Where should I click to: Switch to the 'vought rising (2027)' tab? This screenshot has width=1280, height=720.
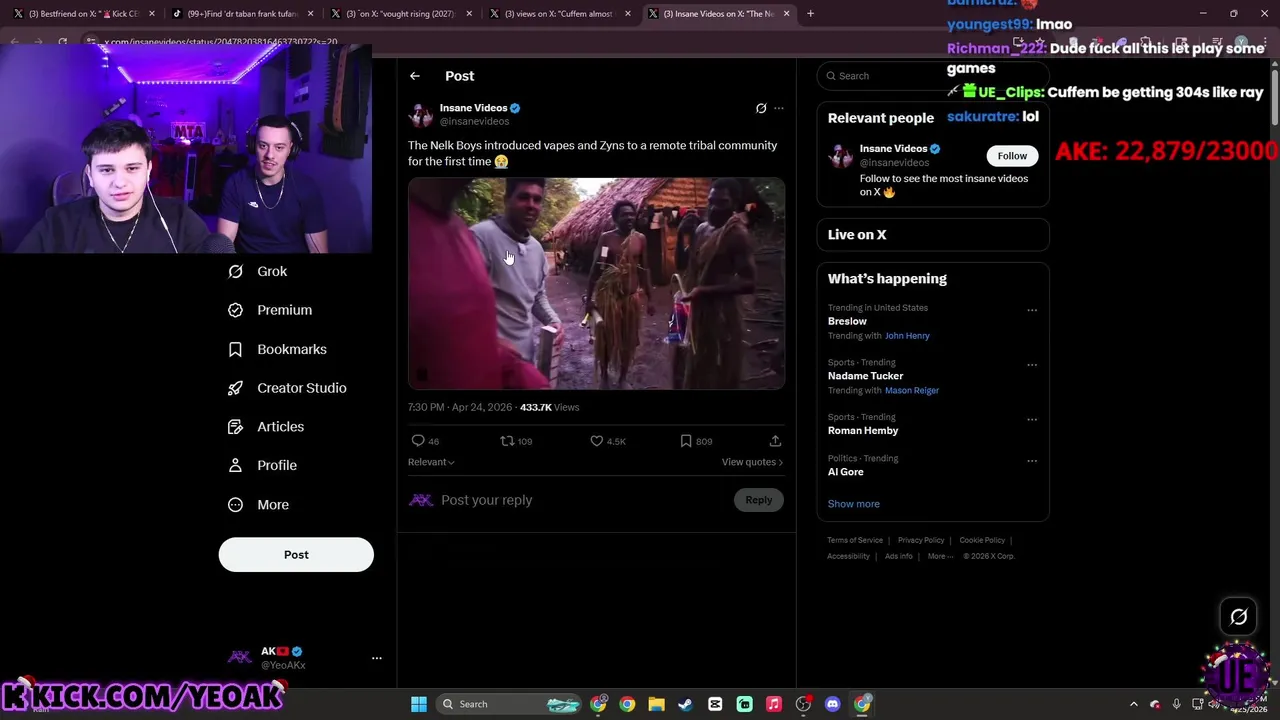400,14
